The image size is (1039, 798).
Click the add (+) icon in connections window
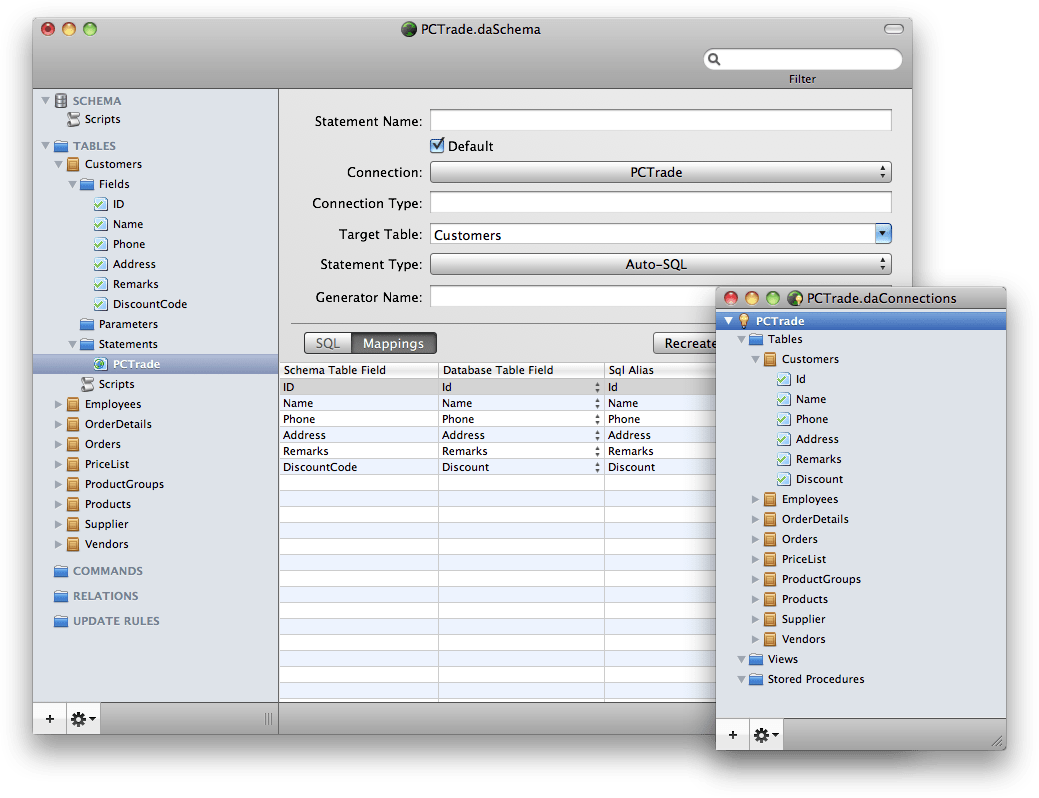click(x=732, y=734)
